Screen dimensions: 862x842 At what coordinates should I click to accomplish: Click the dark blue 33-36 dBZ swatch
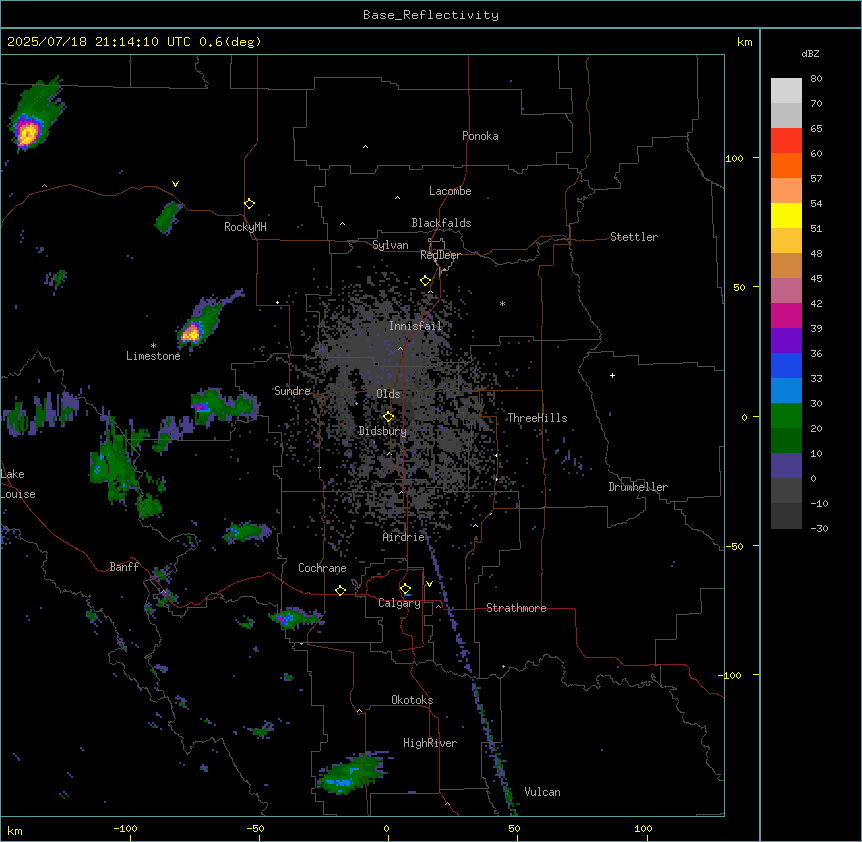coord(786,365)
